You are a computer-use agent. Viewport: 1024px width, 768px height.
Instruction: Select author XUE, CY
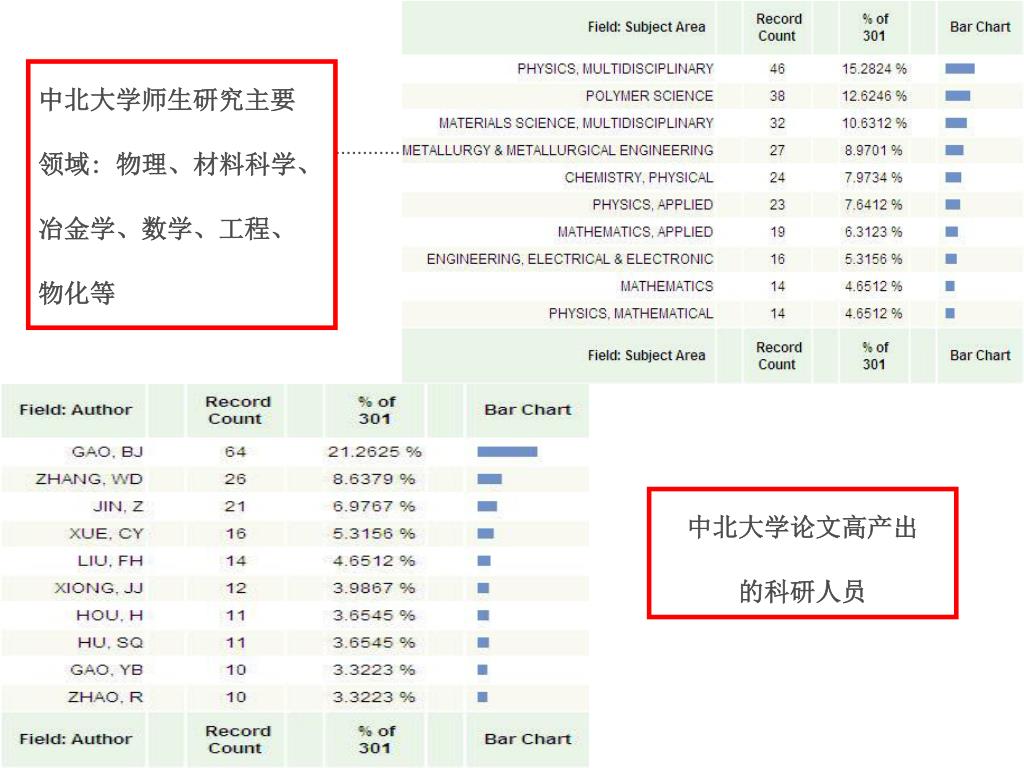[106, 534]
